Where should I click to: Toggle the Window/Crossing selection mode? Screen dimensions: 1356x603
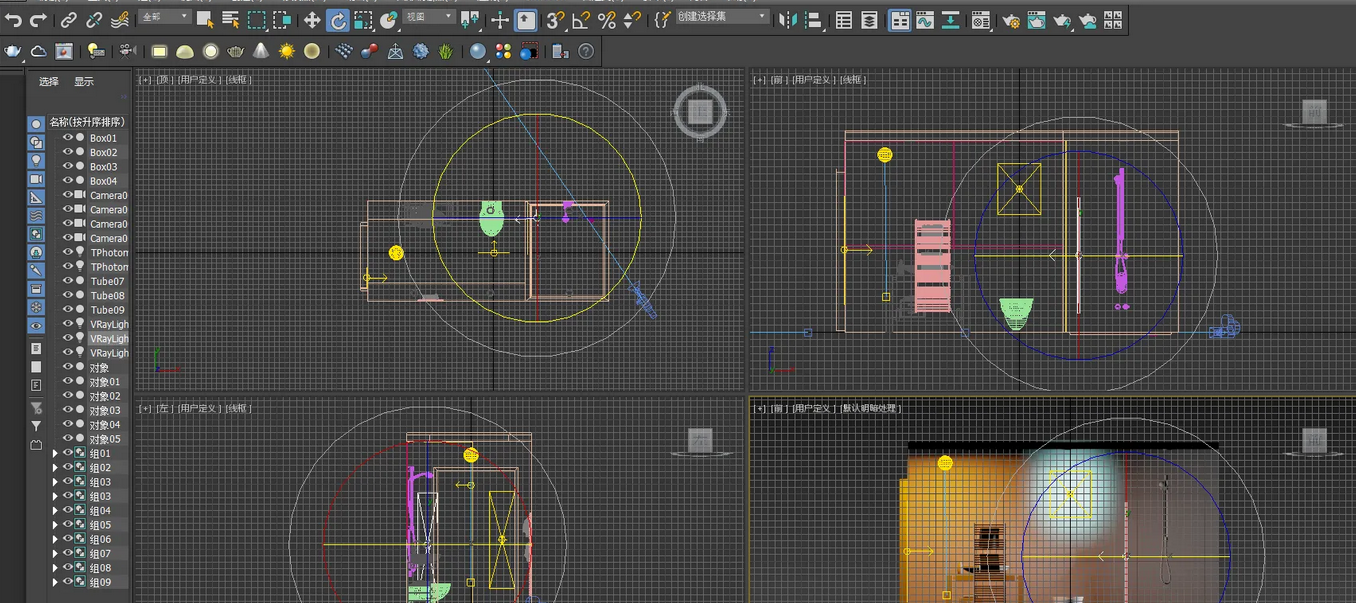point(282,19)
